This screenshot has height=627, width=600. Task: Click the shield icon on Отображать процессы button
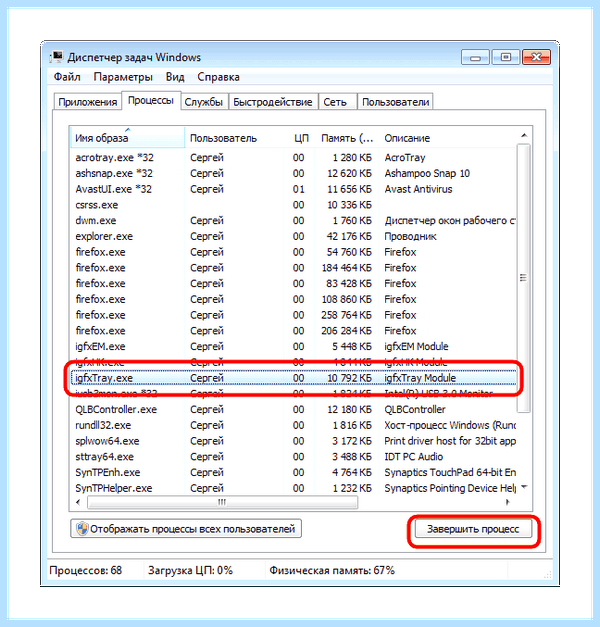(82, 529)
